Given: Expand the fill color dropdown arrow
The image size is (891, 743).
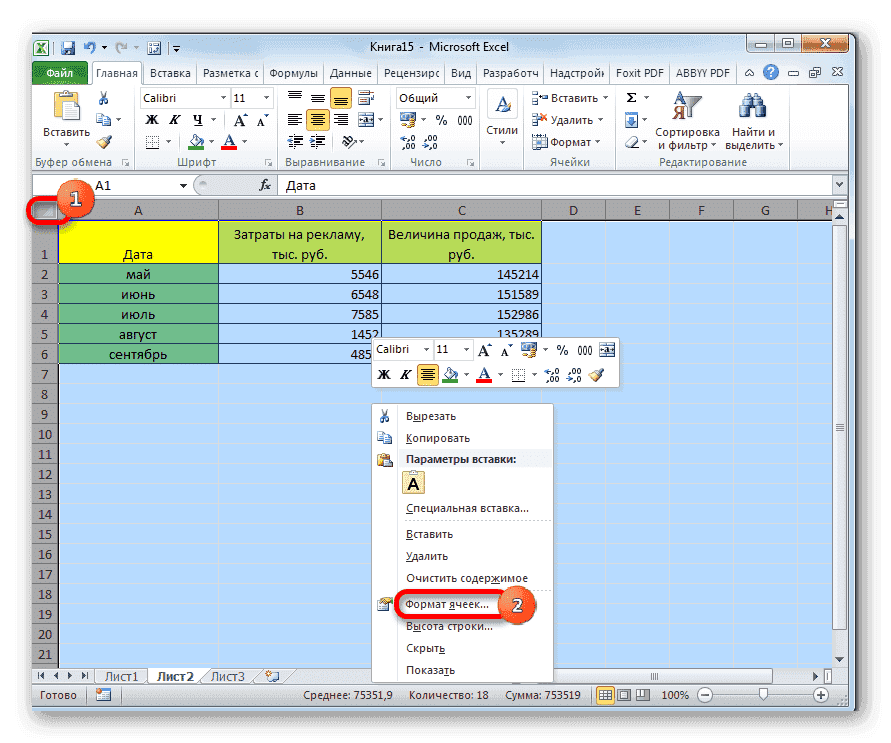Looking at the screenshot, I should pos(209,142).
